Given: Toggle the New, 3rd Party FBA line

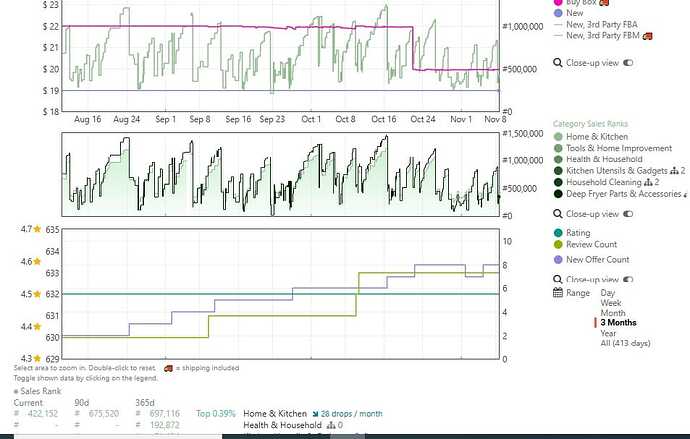Looking at the screenshot, I should pos(596,25).
